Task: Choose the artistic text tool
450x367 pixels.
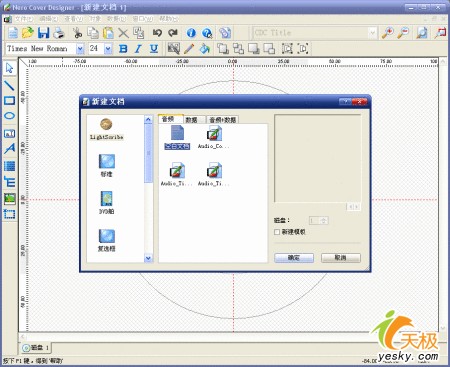Action: click(9, 149)
